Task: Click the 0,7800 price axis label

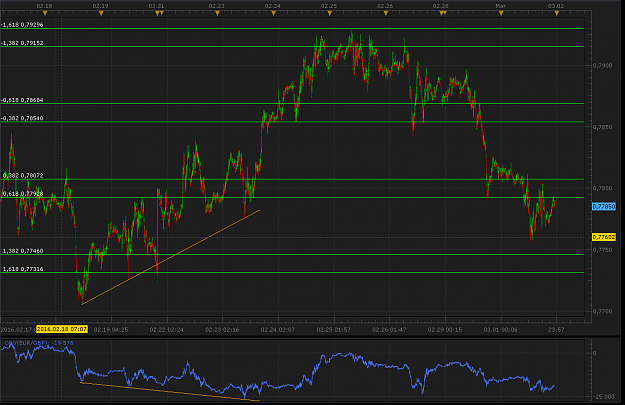Action: pos(602,188)
